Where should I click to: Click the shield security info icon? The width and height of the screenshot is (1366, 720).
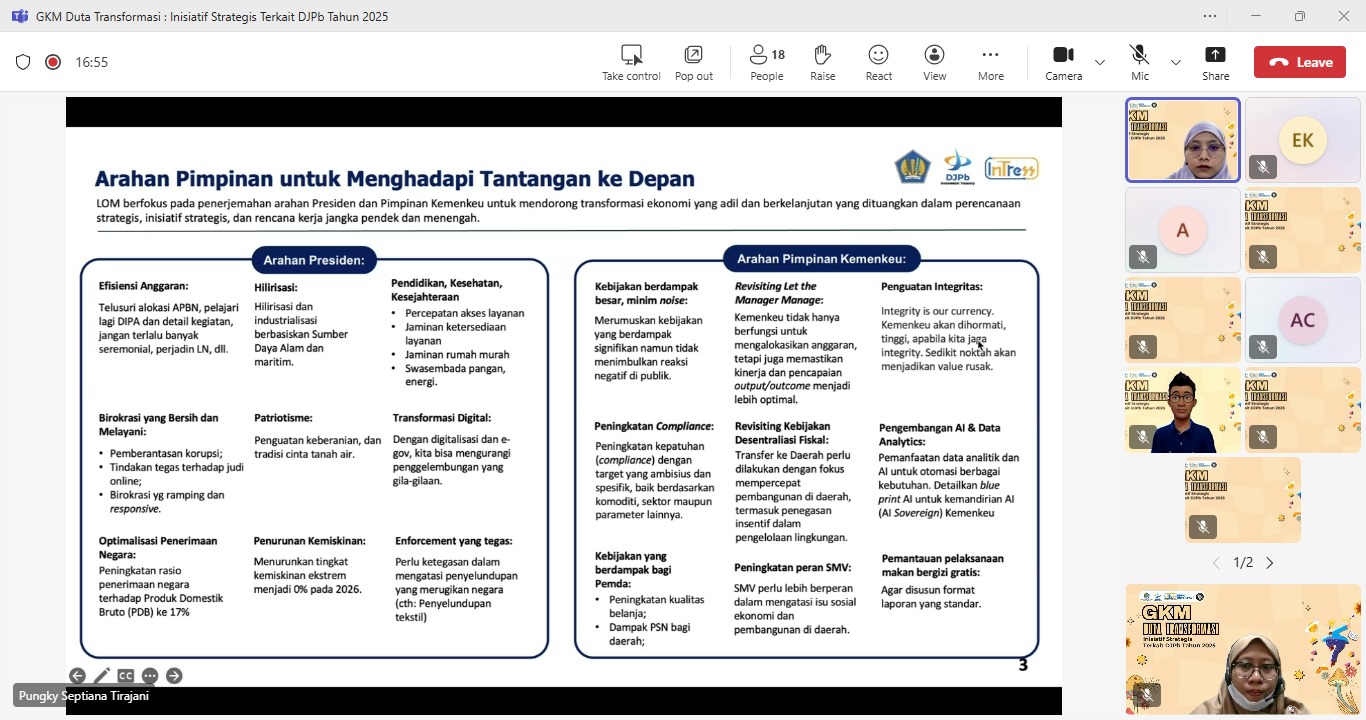[23, 62]
